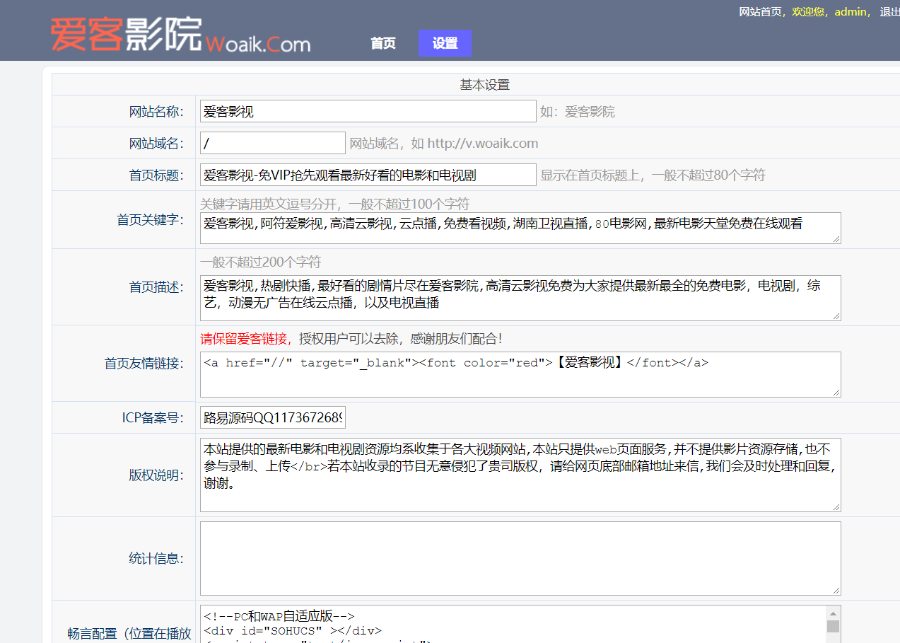Viewport: 900px width, 643px height.
Task: Click the ICP备案号: label
Action: 153,417
